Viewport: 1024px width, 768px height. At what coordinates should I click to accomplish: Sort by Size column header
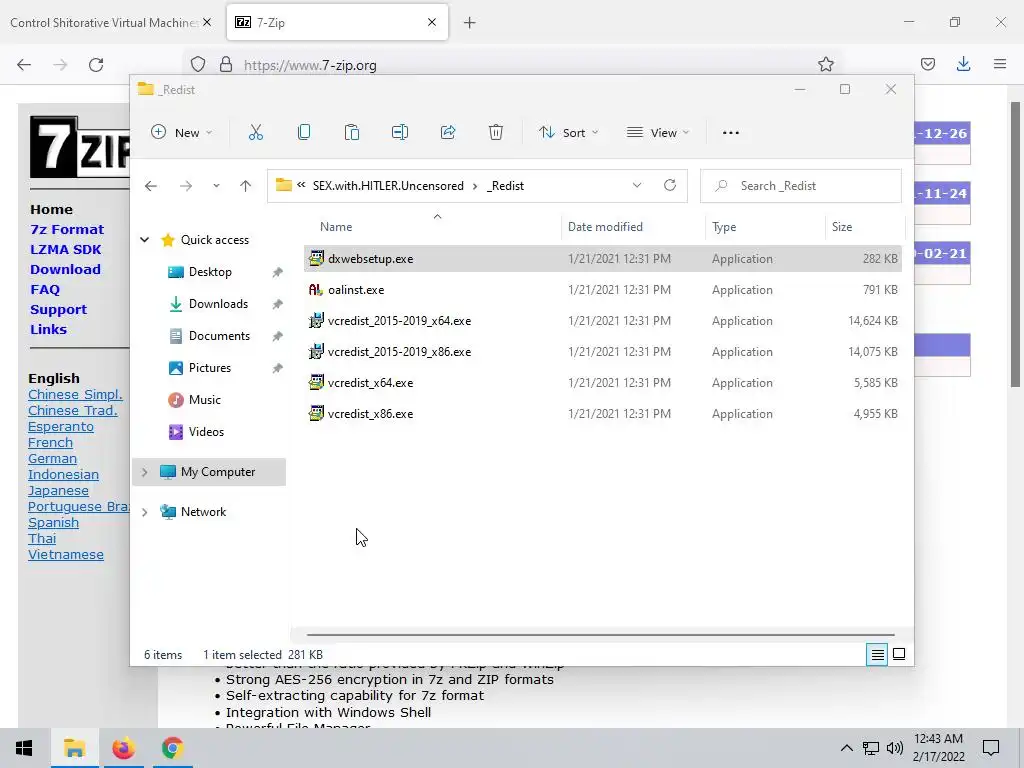842,227
